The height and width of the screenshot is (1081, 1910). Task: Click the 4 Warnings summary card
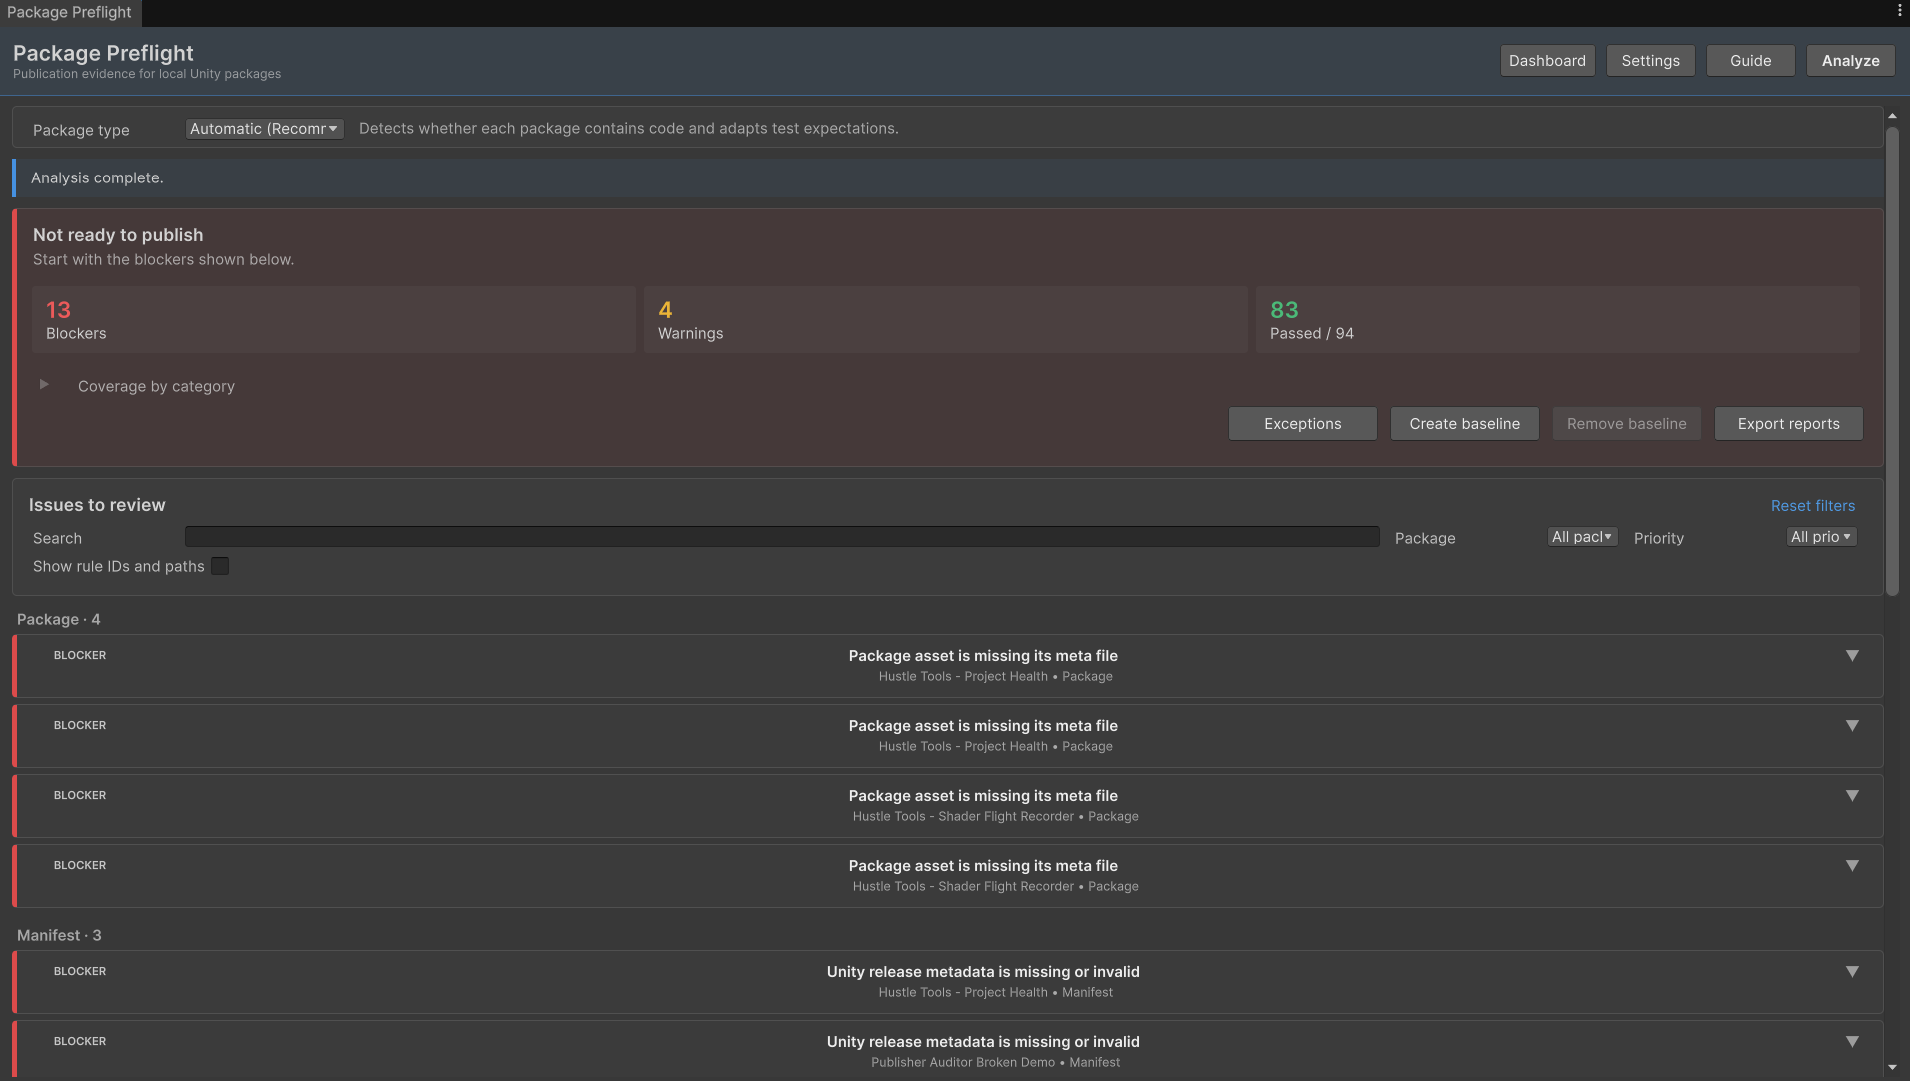point(946,320)
